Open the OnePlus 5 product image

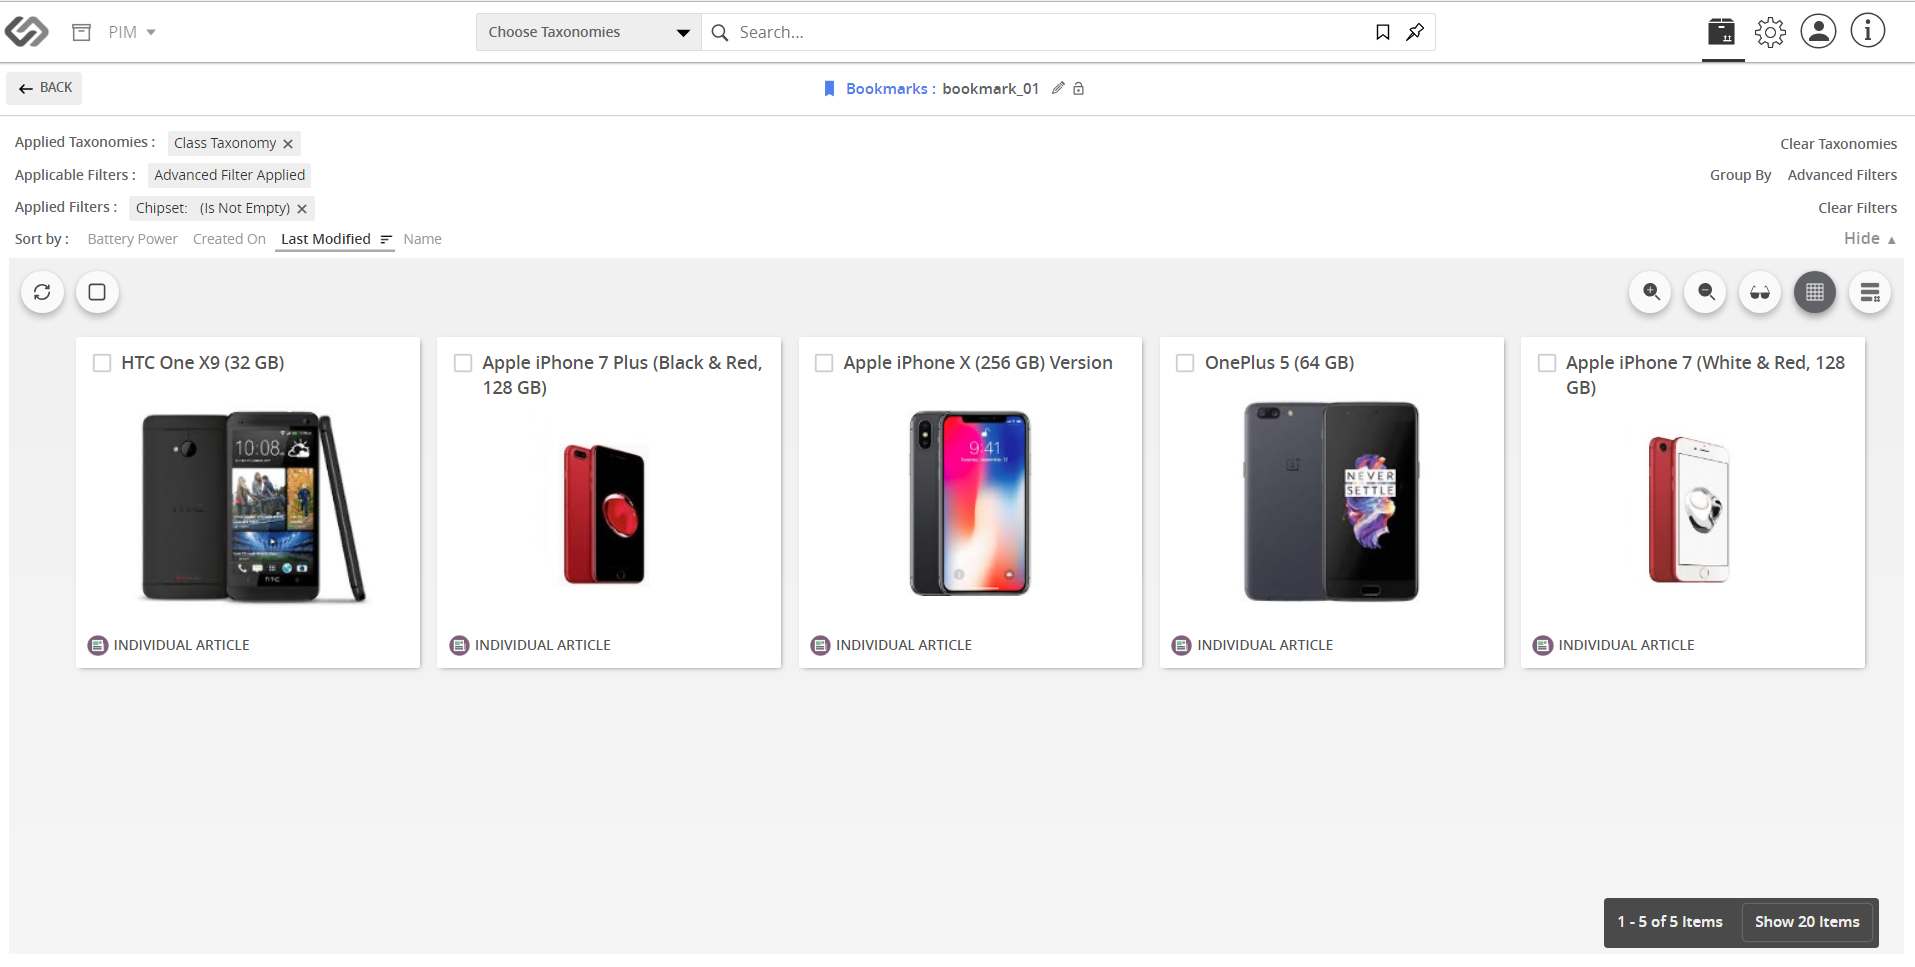coord(1331,502)
